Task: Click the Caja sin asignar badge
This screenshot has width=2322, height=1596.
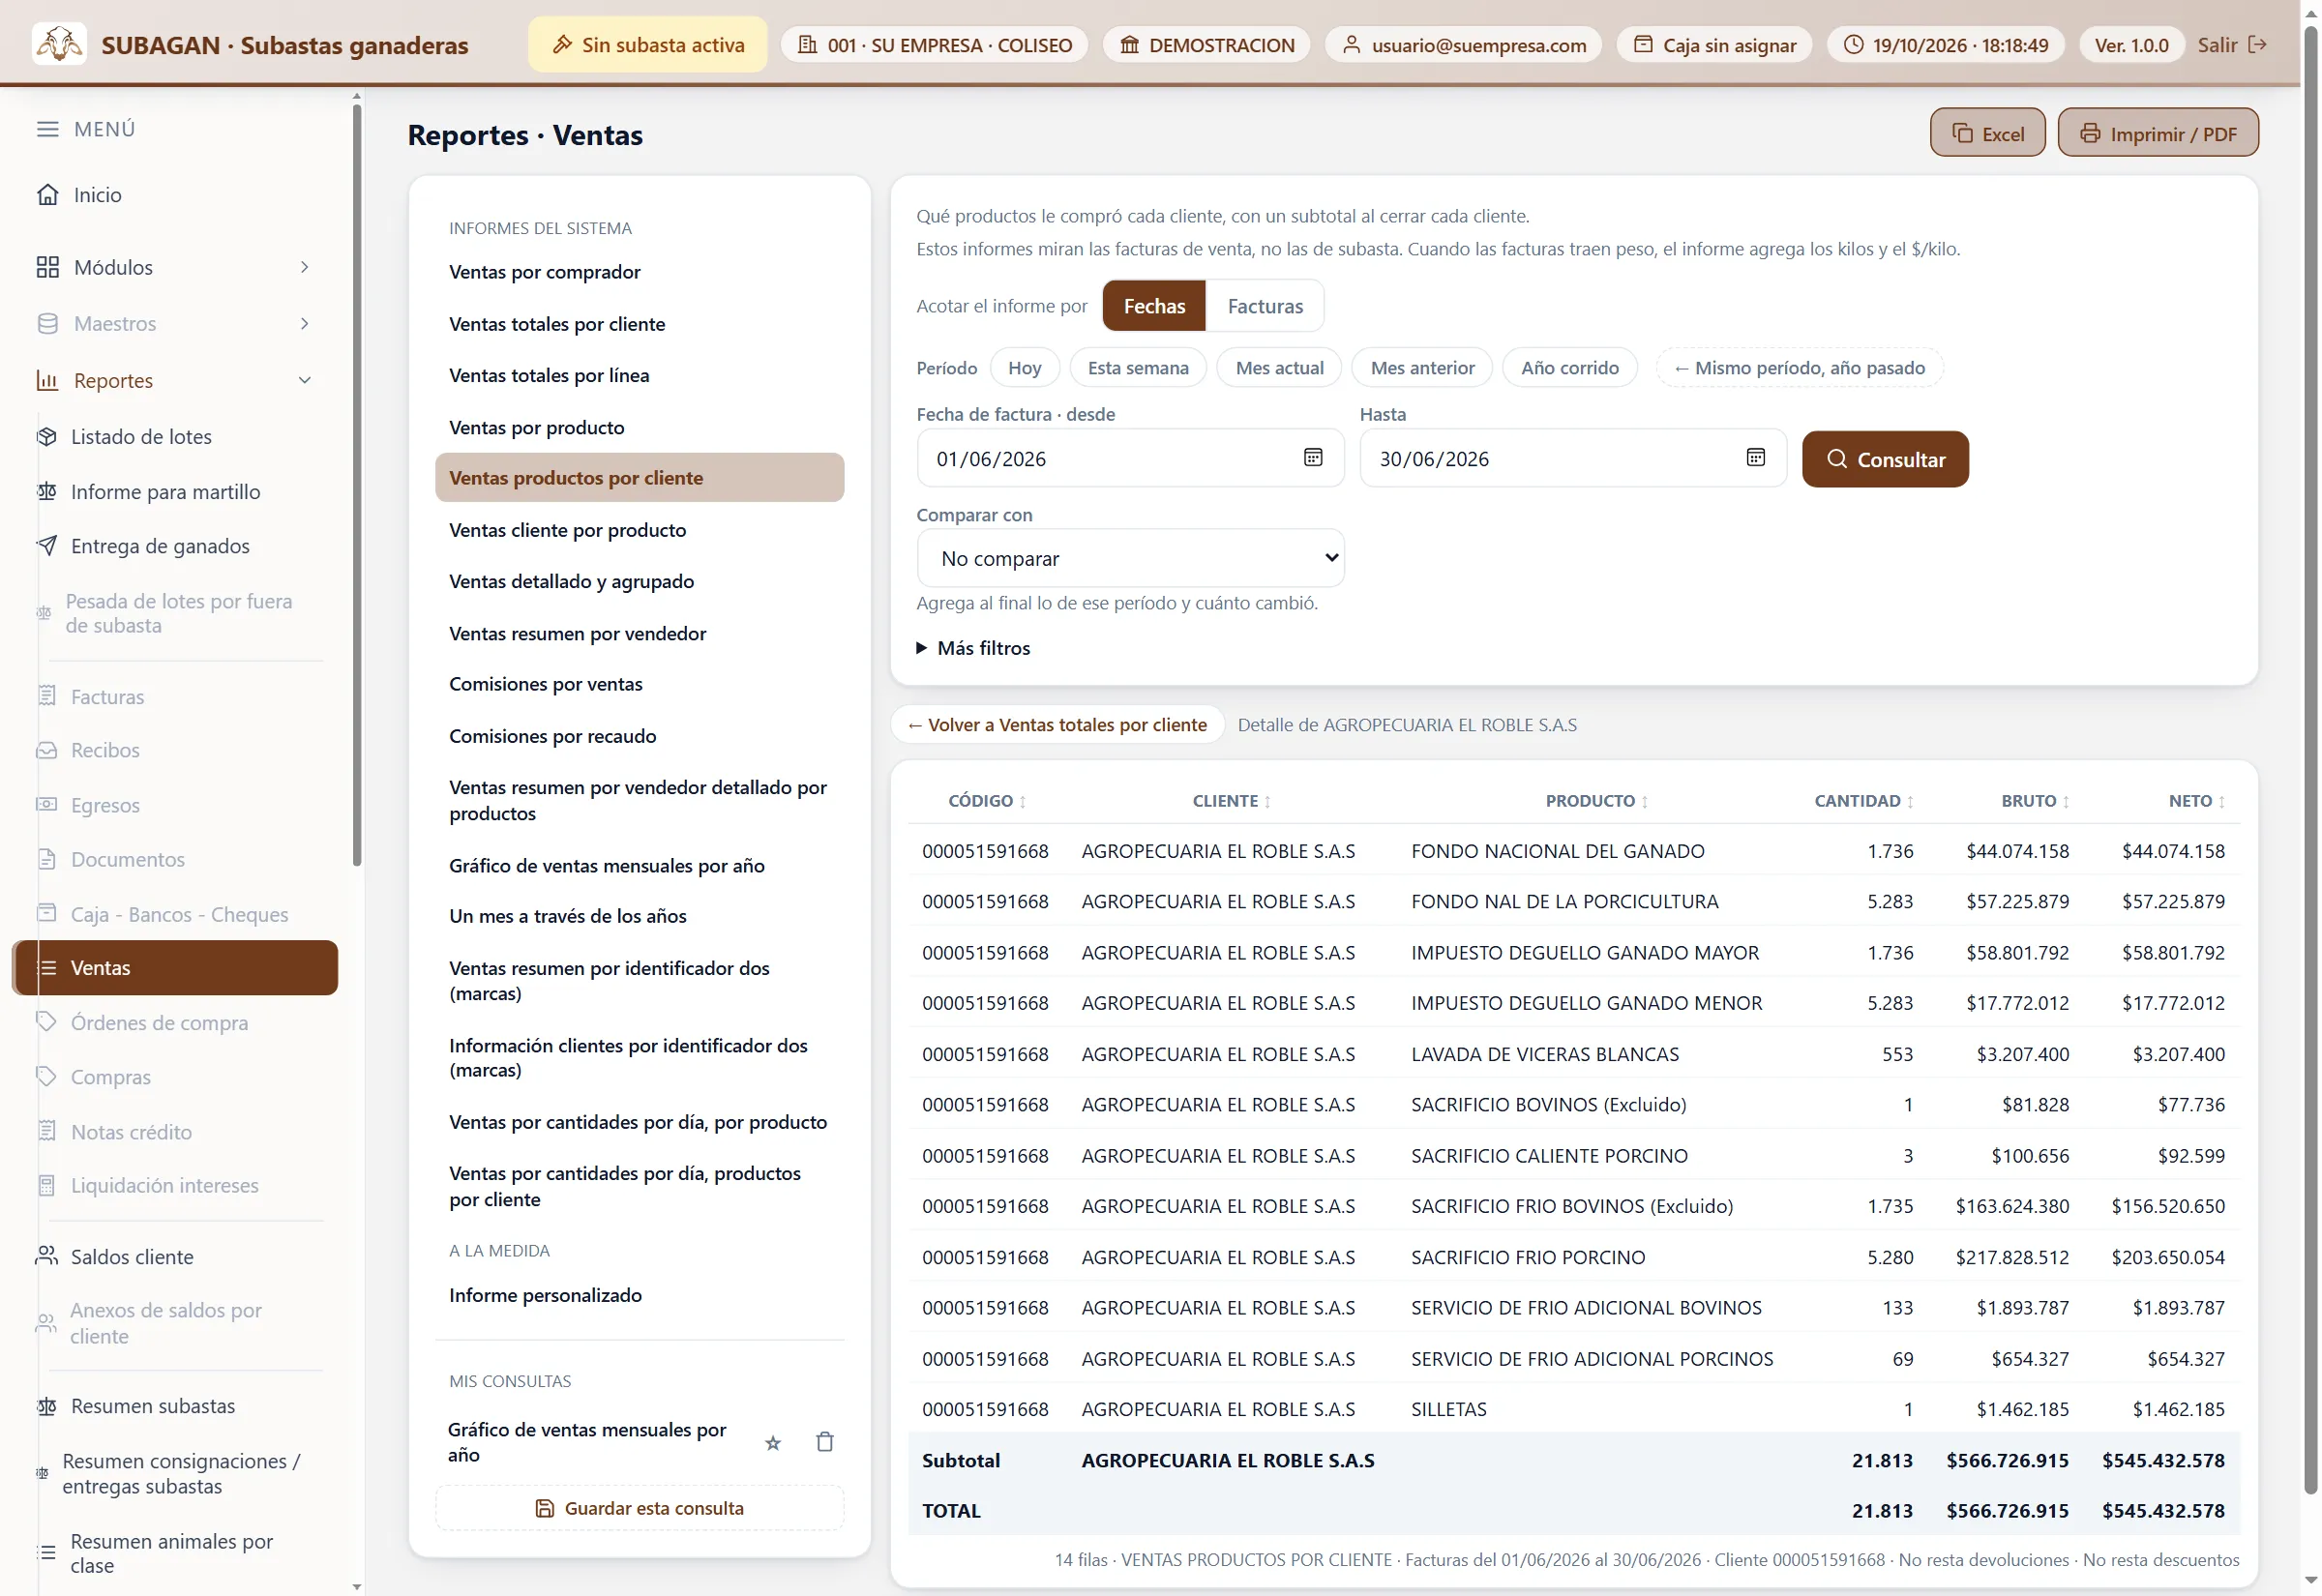Action: (x=1714, y=45)
